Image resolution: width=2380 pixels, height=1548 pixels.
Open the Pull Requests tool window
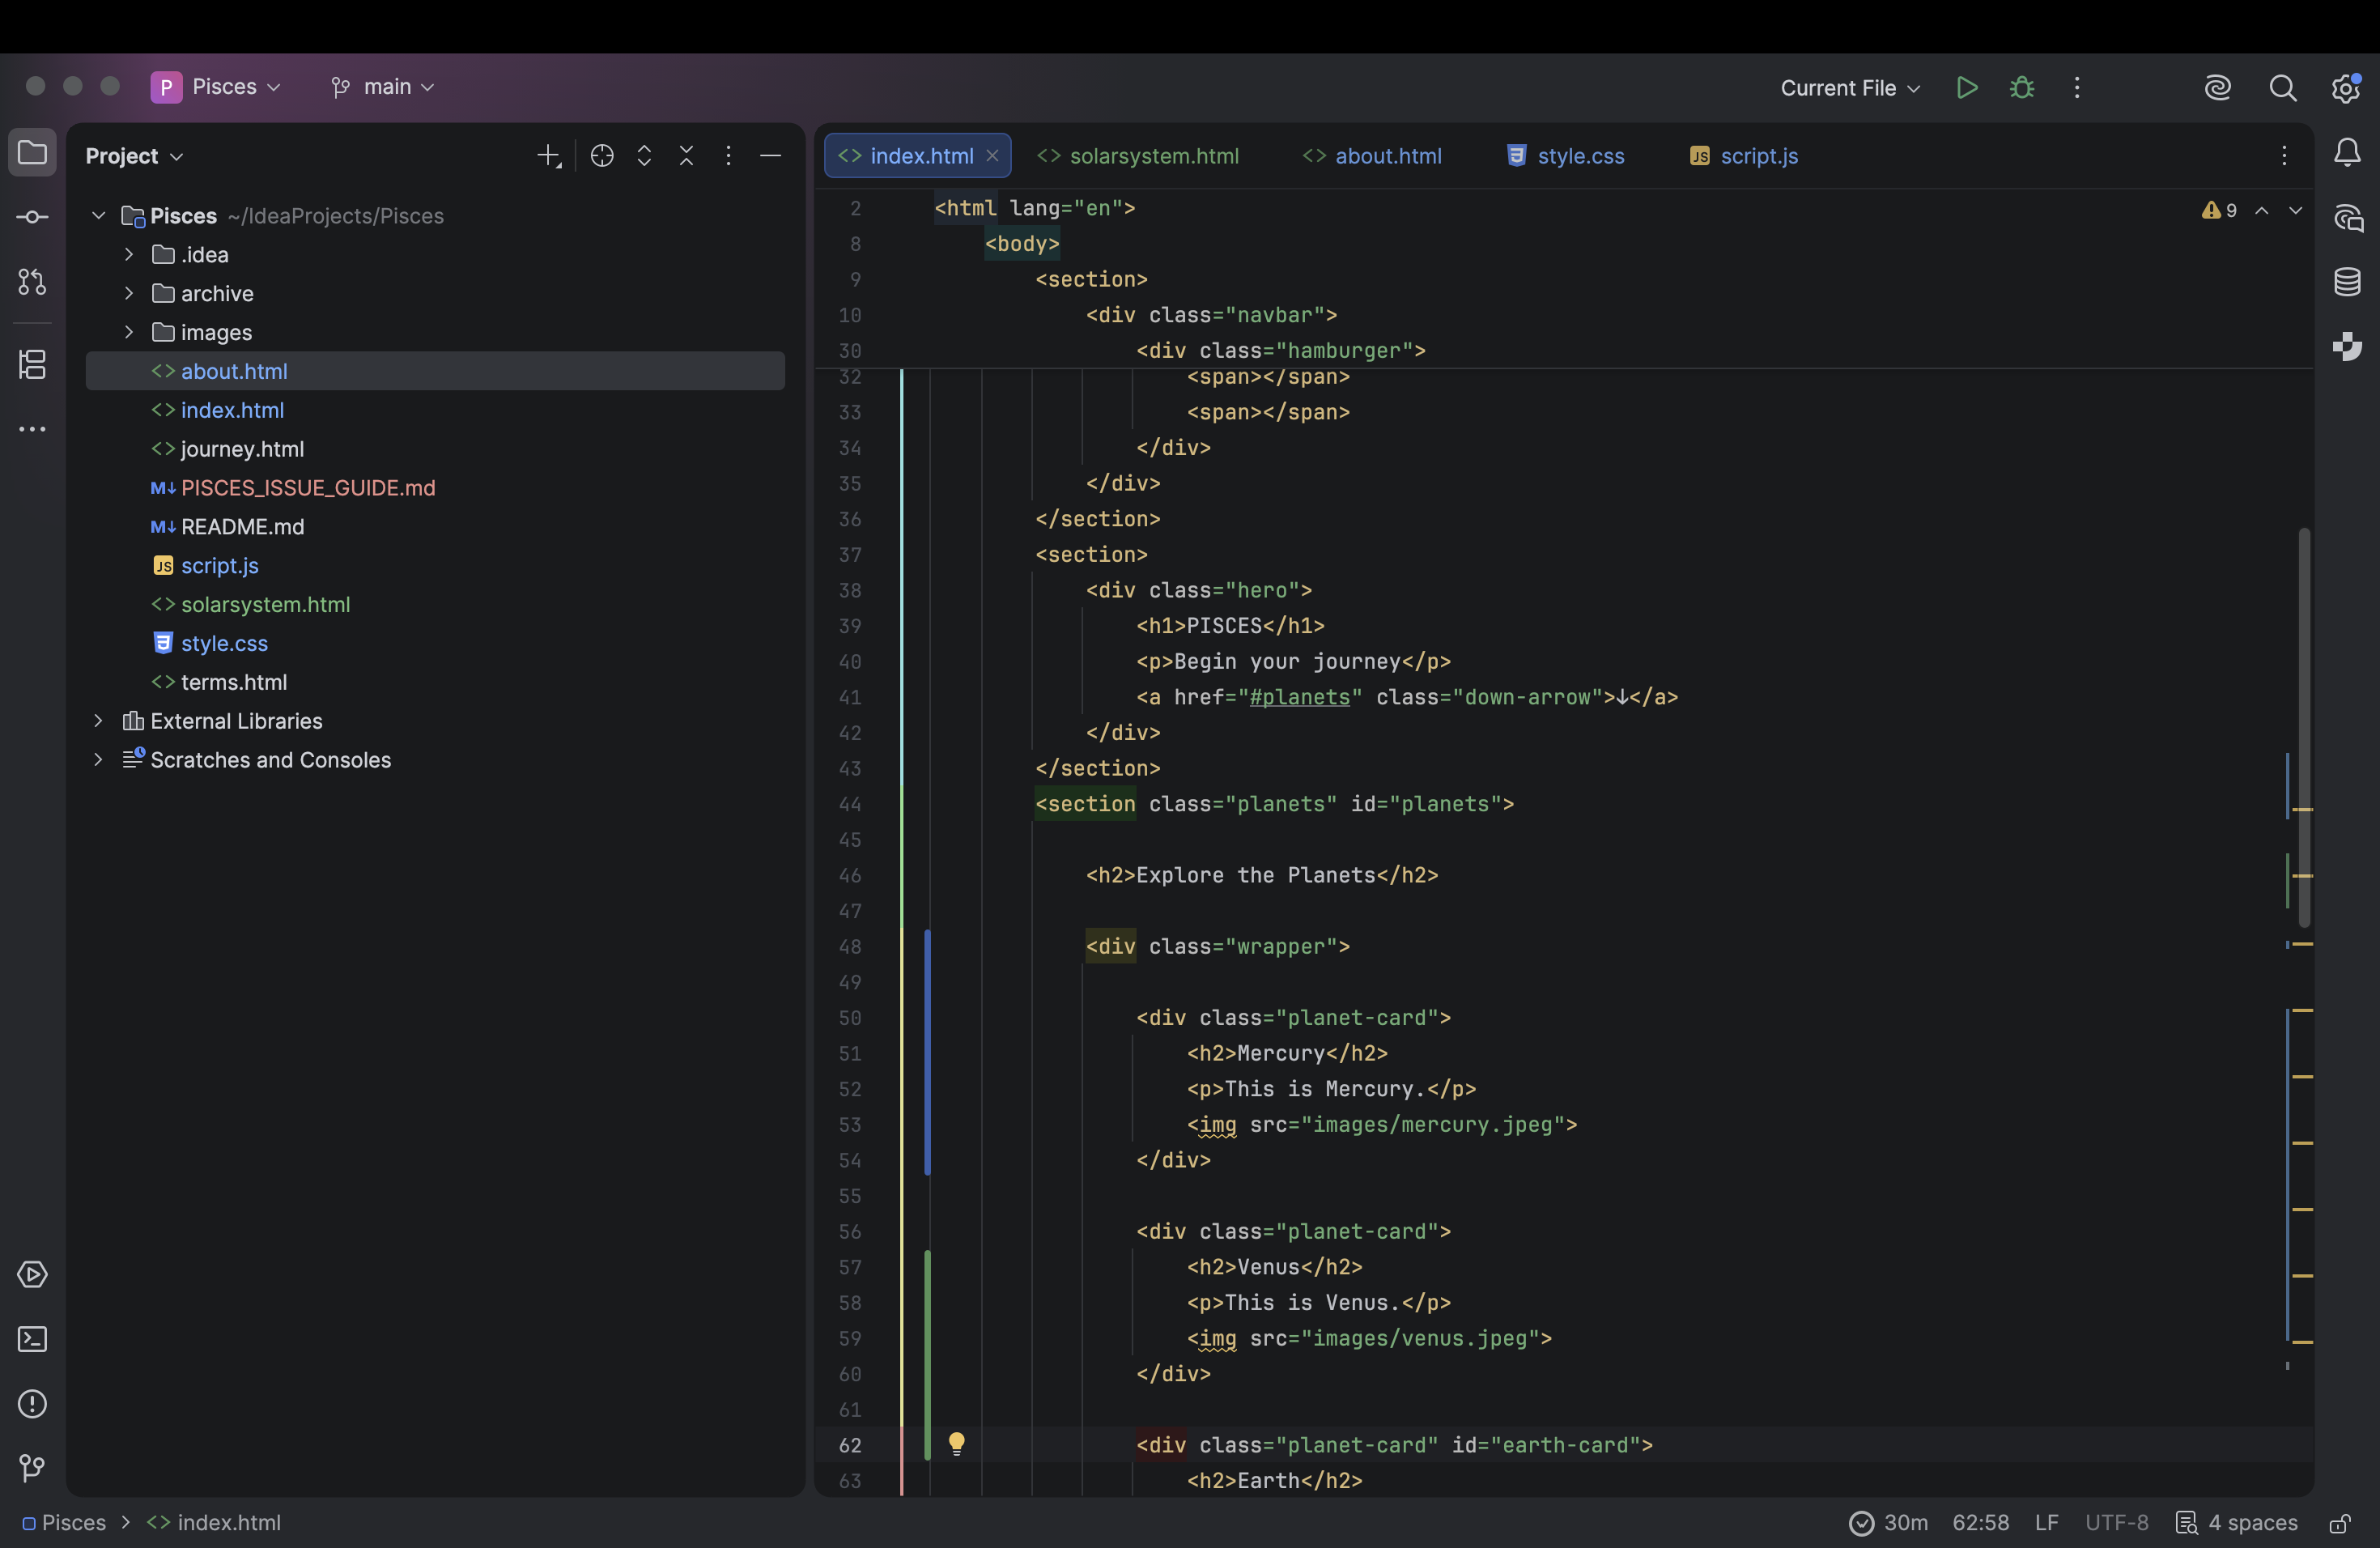tap(32, 282)
